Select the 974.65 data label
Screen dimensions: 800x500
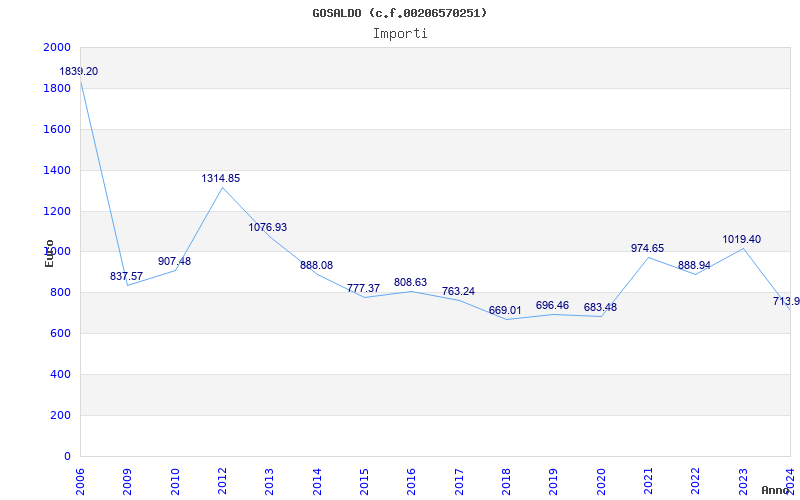pos(647,248)
